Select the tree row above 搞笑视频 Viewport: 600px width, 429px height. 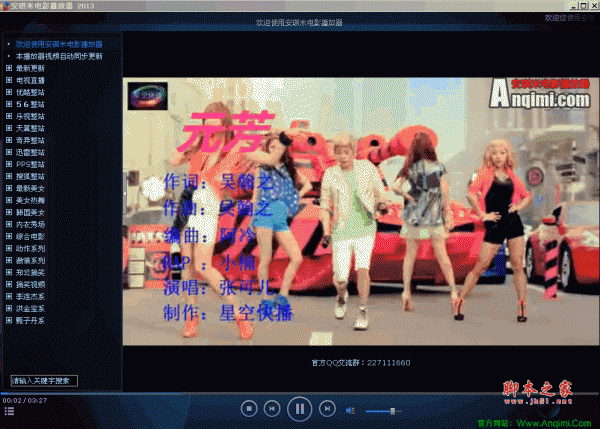click(30, 272)
